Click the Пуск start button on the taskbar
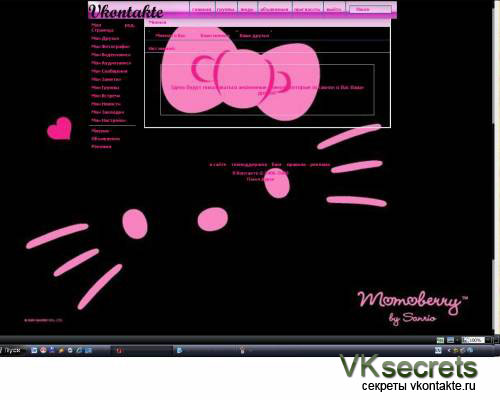The image size is (500, 400). [11, 350]
